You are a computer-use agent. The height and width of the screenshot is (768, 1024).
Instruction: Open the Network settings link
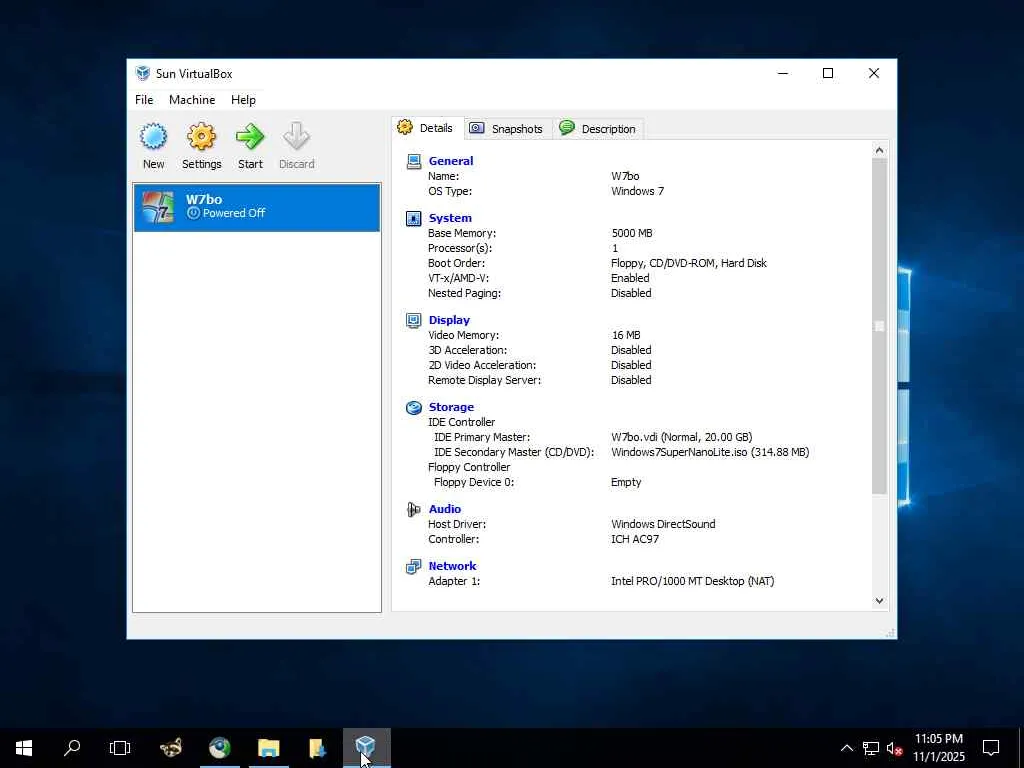453,566
